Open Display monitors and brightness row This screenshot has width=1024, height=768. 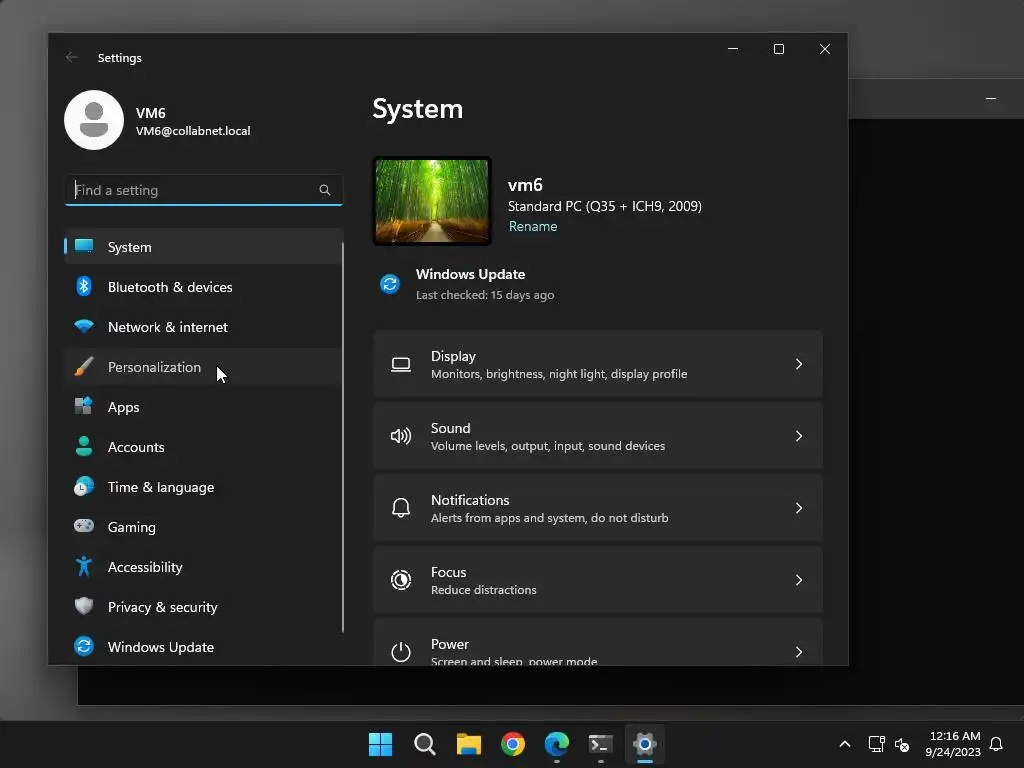click(598, 364)
